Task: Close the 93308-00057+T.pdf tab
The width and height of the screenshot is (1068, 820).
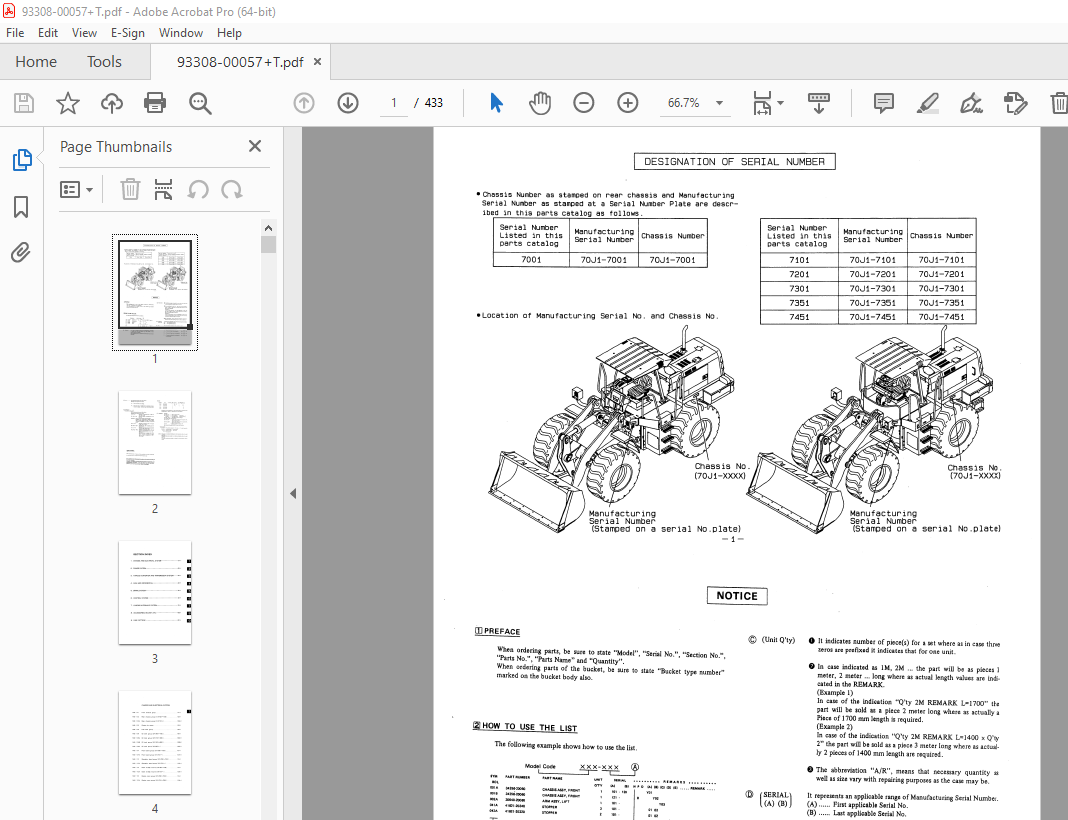Action: pos(317,62)
